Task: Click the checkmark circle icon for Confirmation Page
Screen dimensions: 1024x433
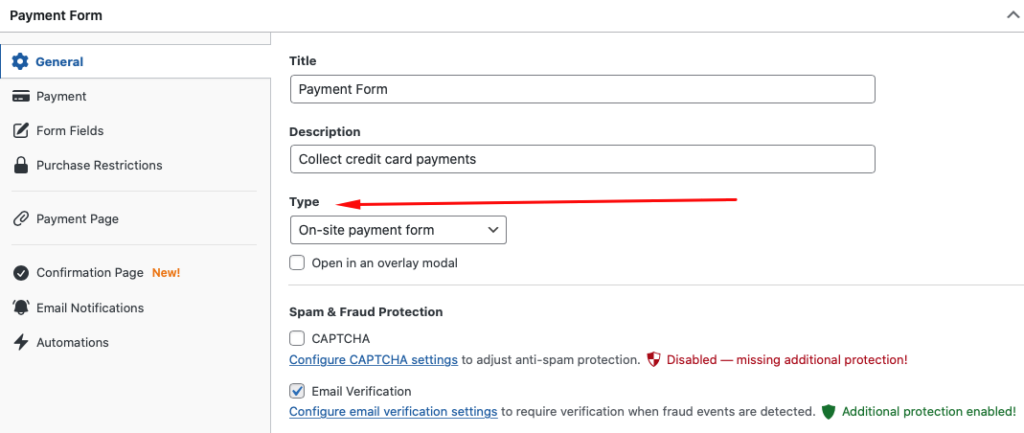Action: point(20,273)
